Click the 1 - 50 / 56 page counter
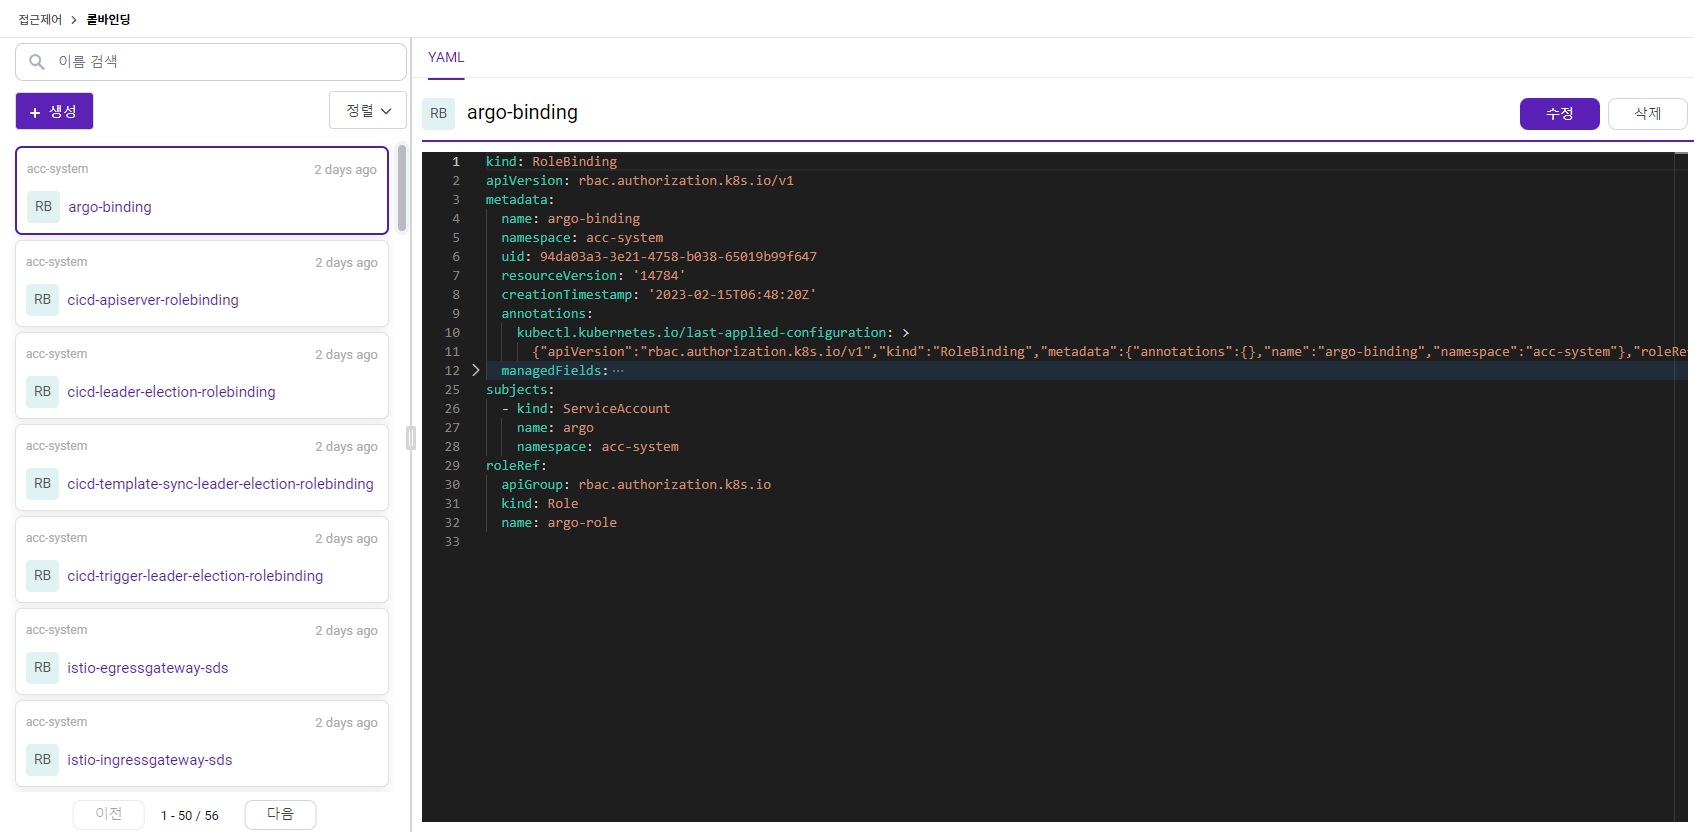1694x832 pixels. 190,815
